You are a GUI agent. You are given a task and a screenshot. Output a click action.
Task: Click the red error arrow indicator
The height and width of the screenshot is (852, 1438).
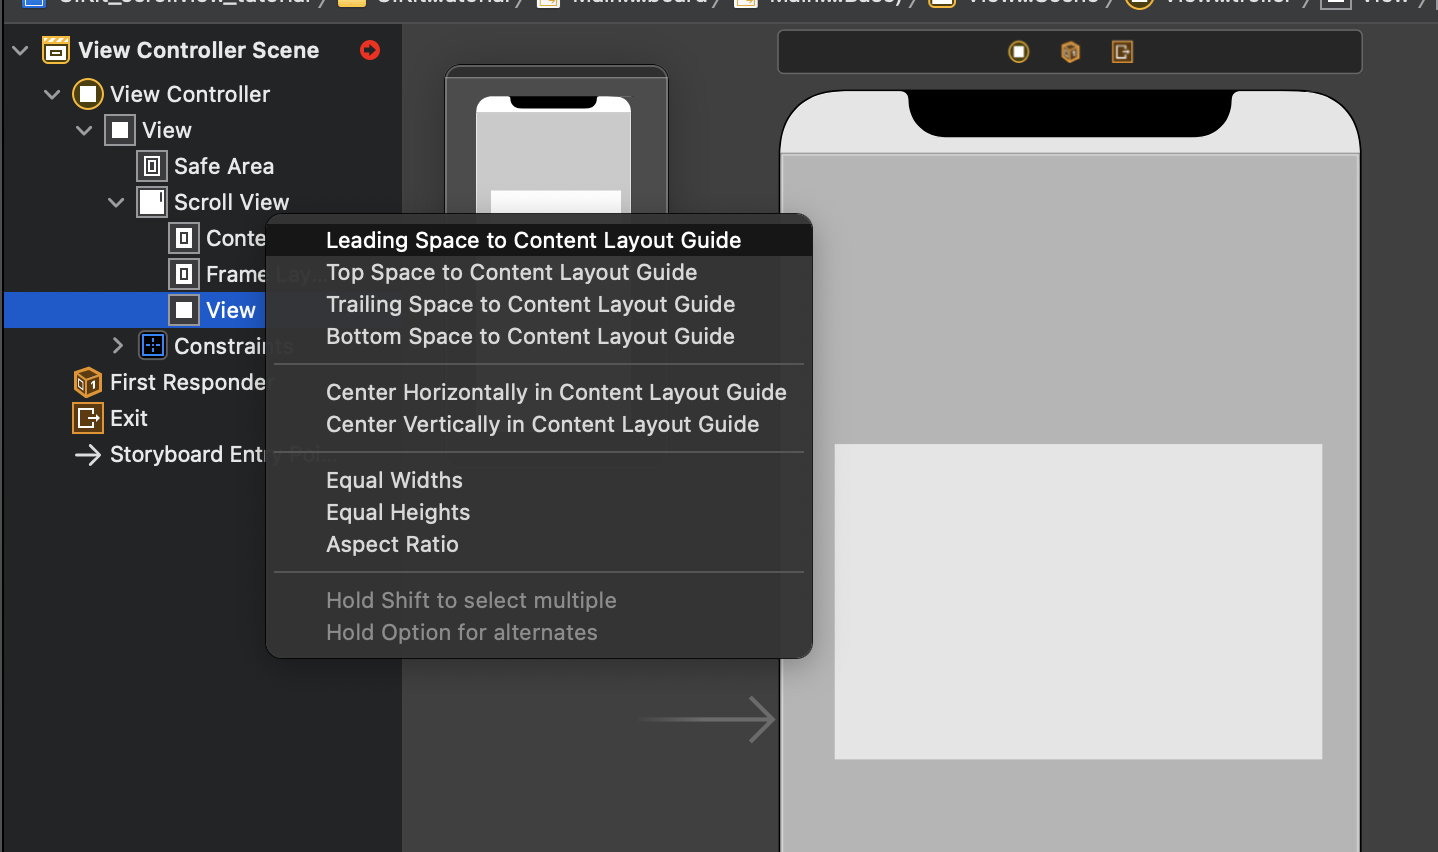[370, 50]
